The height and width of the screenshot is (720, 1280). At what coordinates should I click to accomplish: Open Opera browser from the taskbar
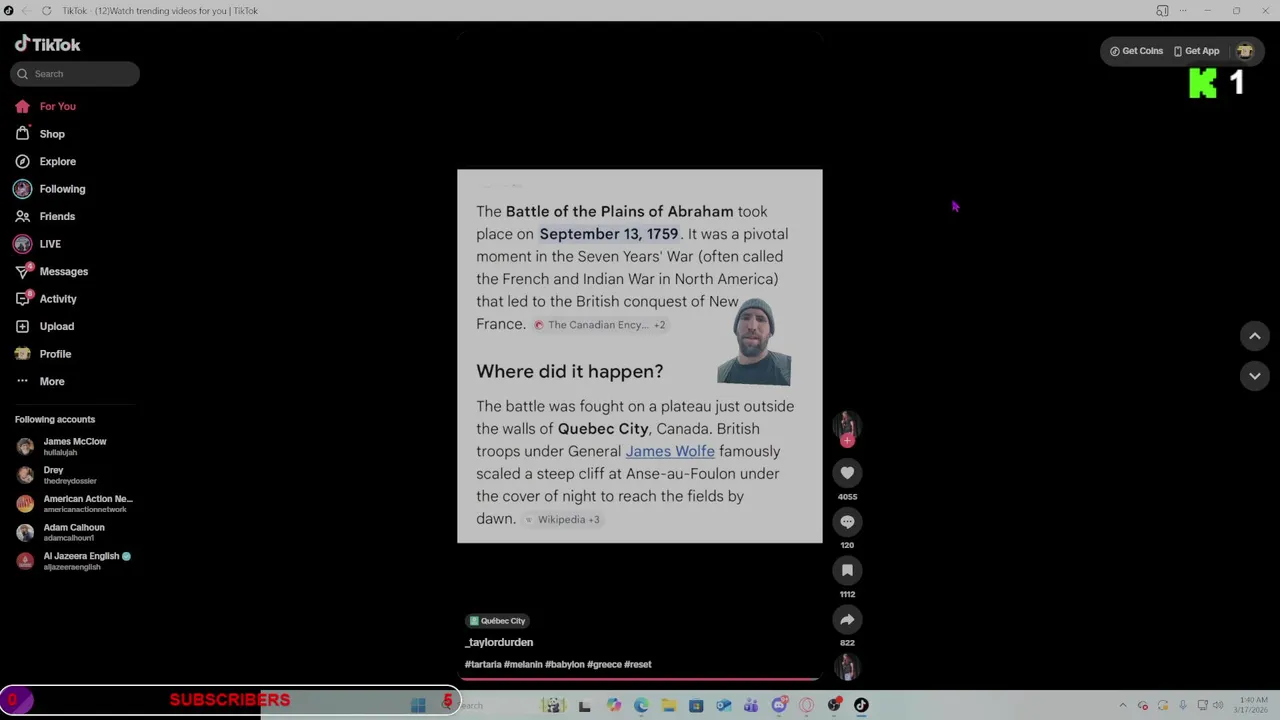point(806,706)
